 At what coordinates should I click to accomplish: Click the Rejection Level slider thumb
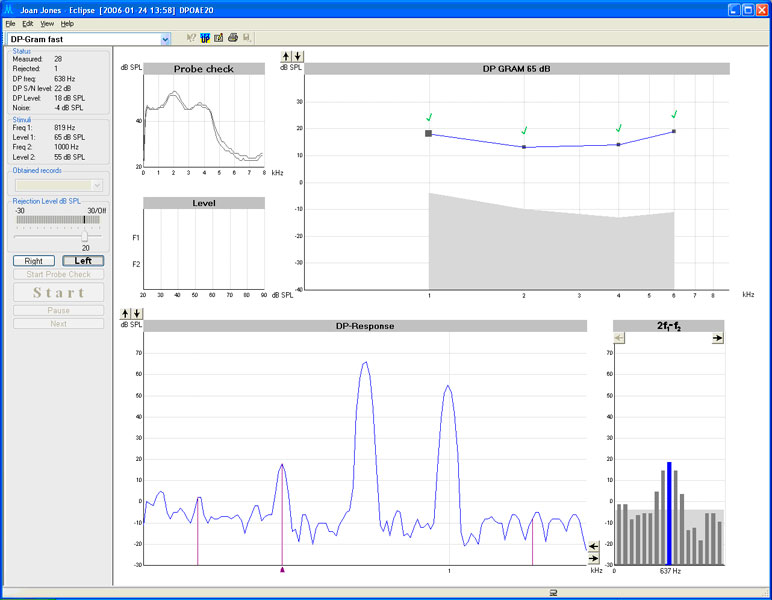click(x=85, y=237)
